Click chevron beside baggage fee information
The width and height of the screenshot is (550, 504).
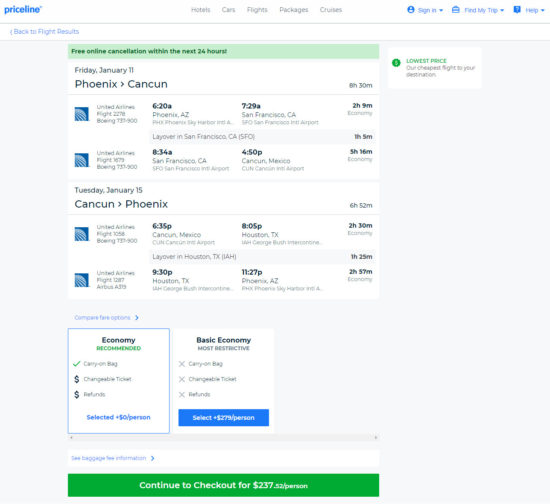tap(152, 458)
